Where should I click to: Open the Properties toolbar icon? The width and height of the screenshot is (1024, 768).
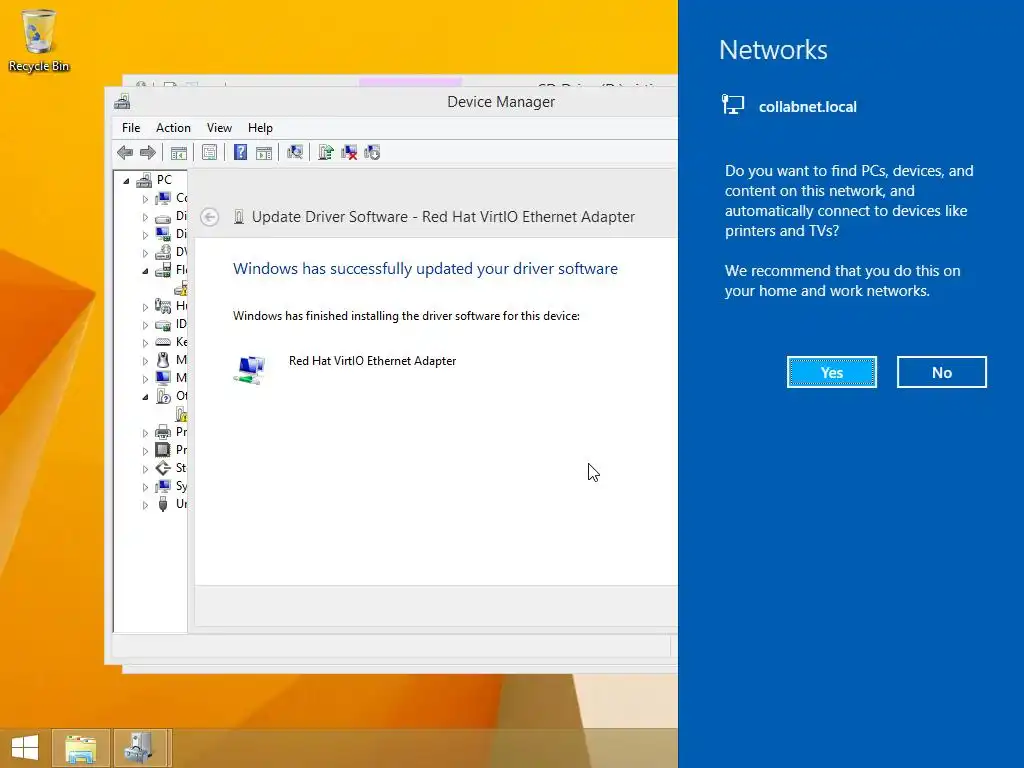209,153
